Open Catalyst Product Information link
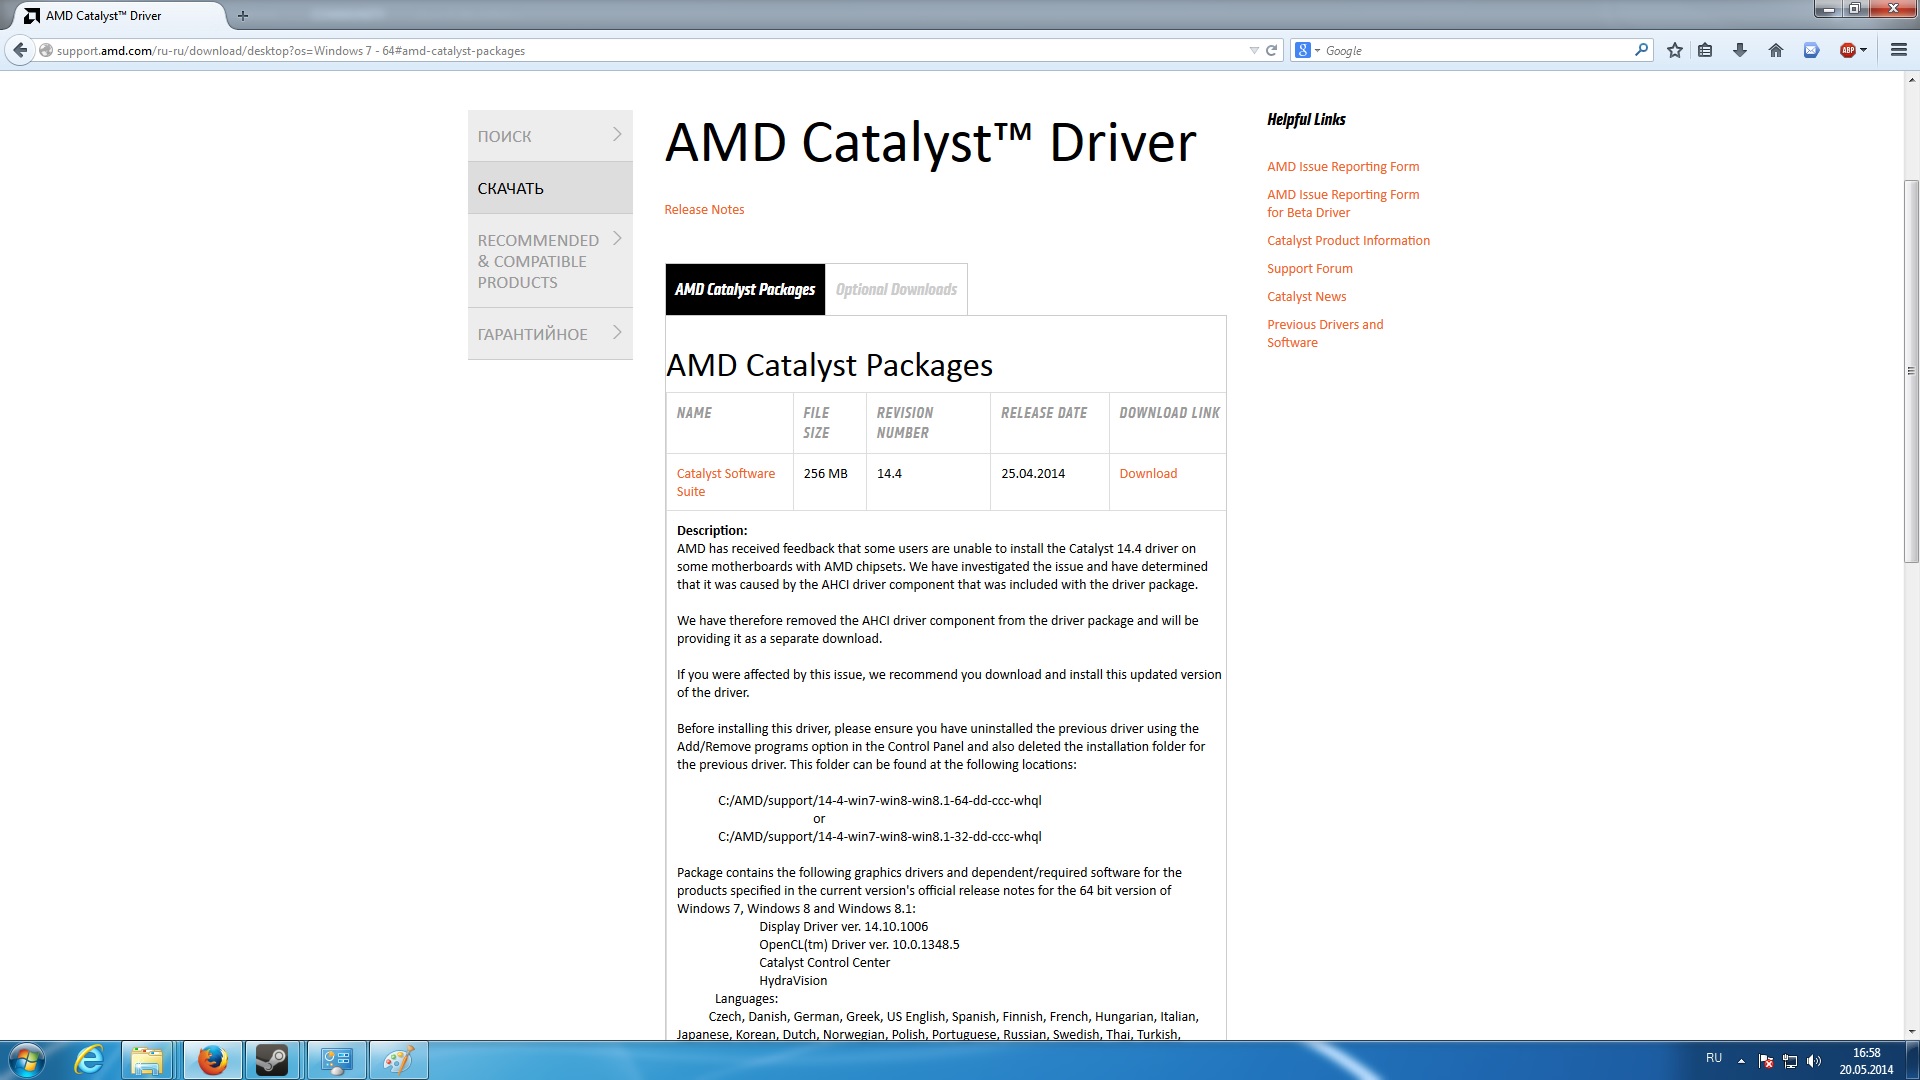The height and width of the screenshot is (1080, 1920). pyautogui.click(x=1348, y=240)
